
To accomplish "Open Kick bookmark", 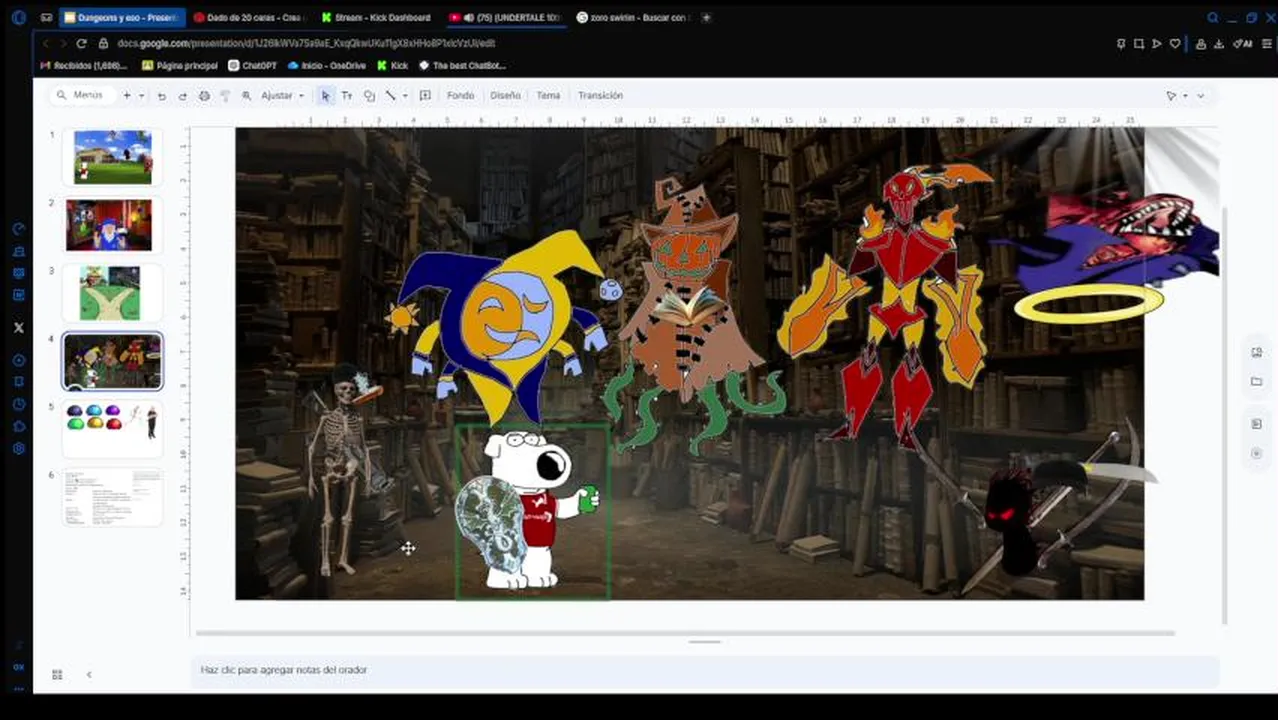I will click(x=393, y=66).
